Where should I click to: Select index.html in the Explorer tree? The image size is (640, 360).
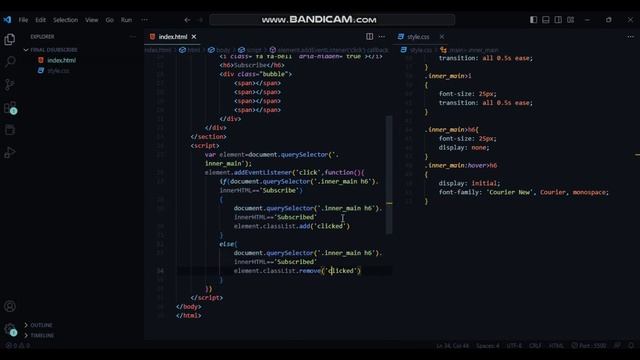(61, 60)
